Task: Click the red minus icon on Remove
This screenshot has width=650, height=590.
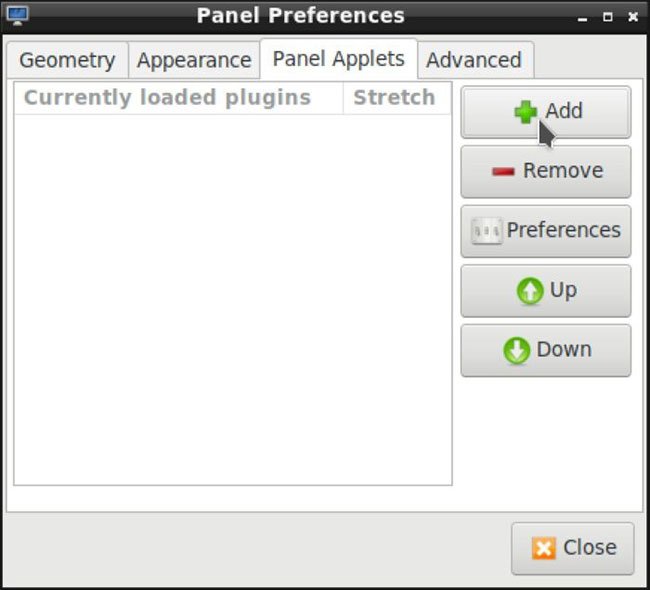Action: (503, 171)
